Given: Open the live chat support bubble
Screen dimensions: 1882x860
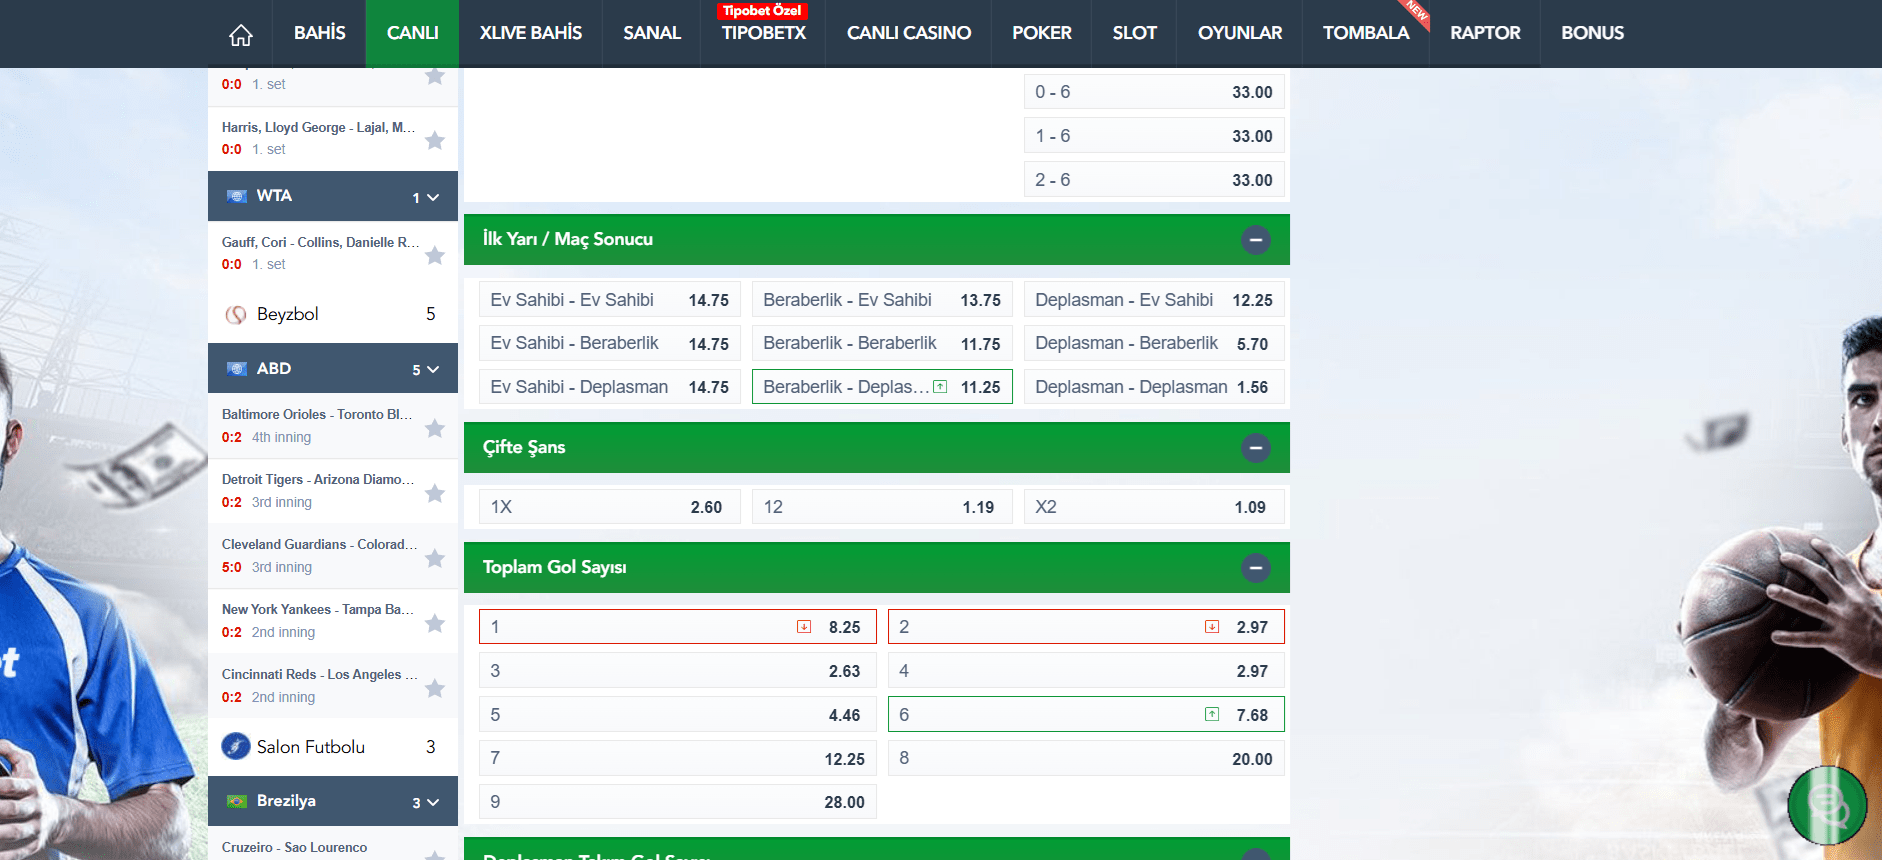Looking at the screenshot, I should click(1826, 805).
